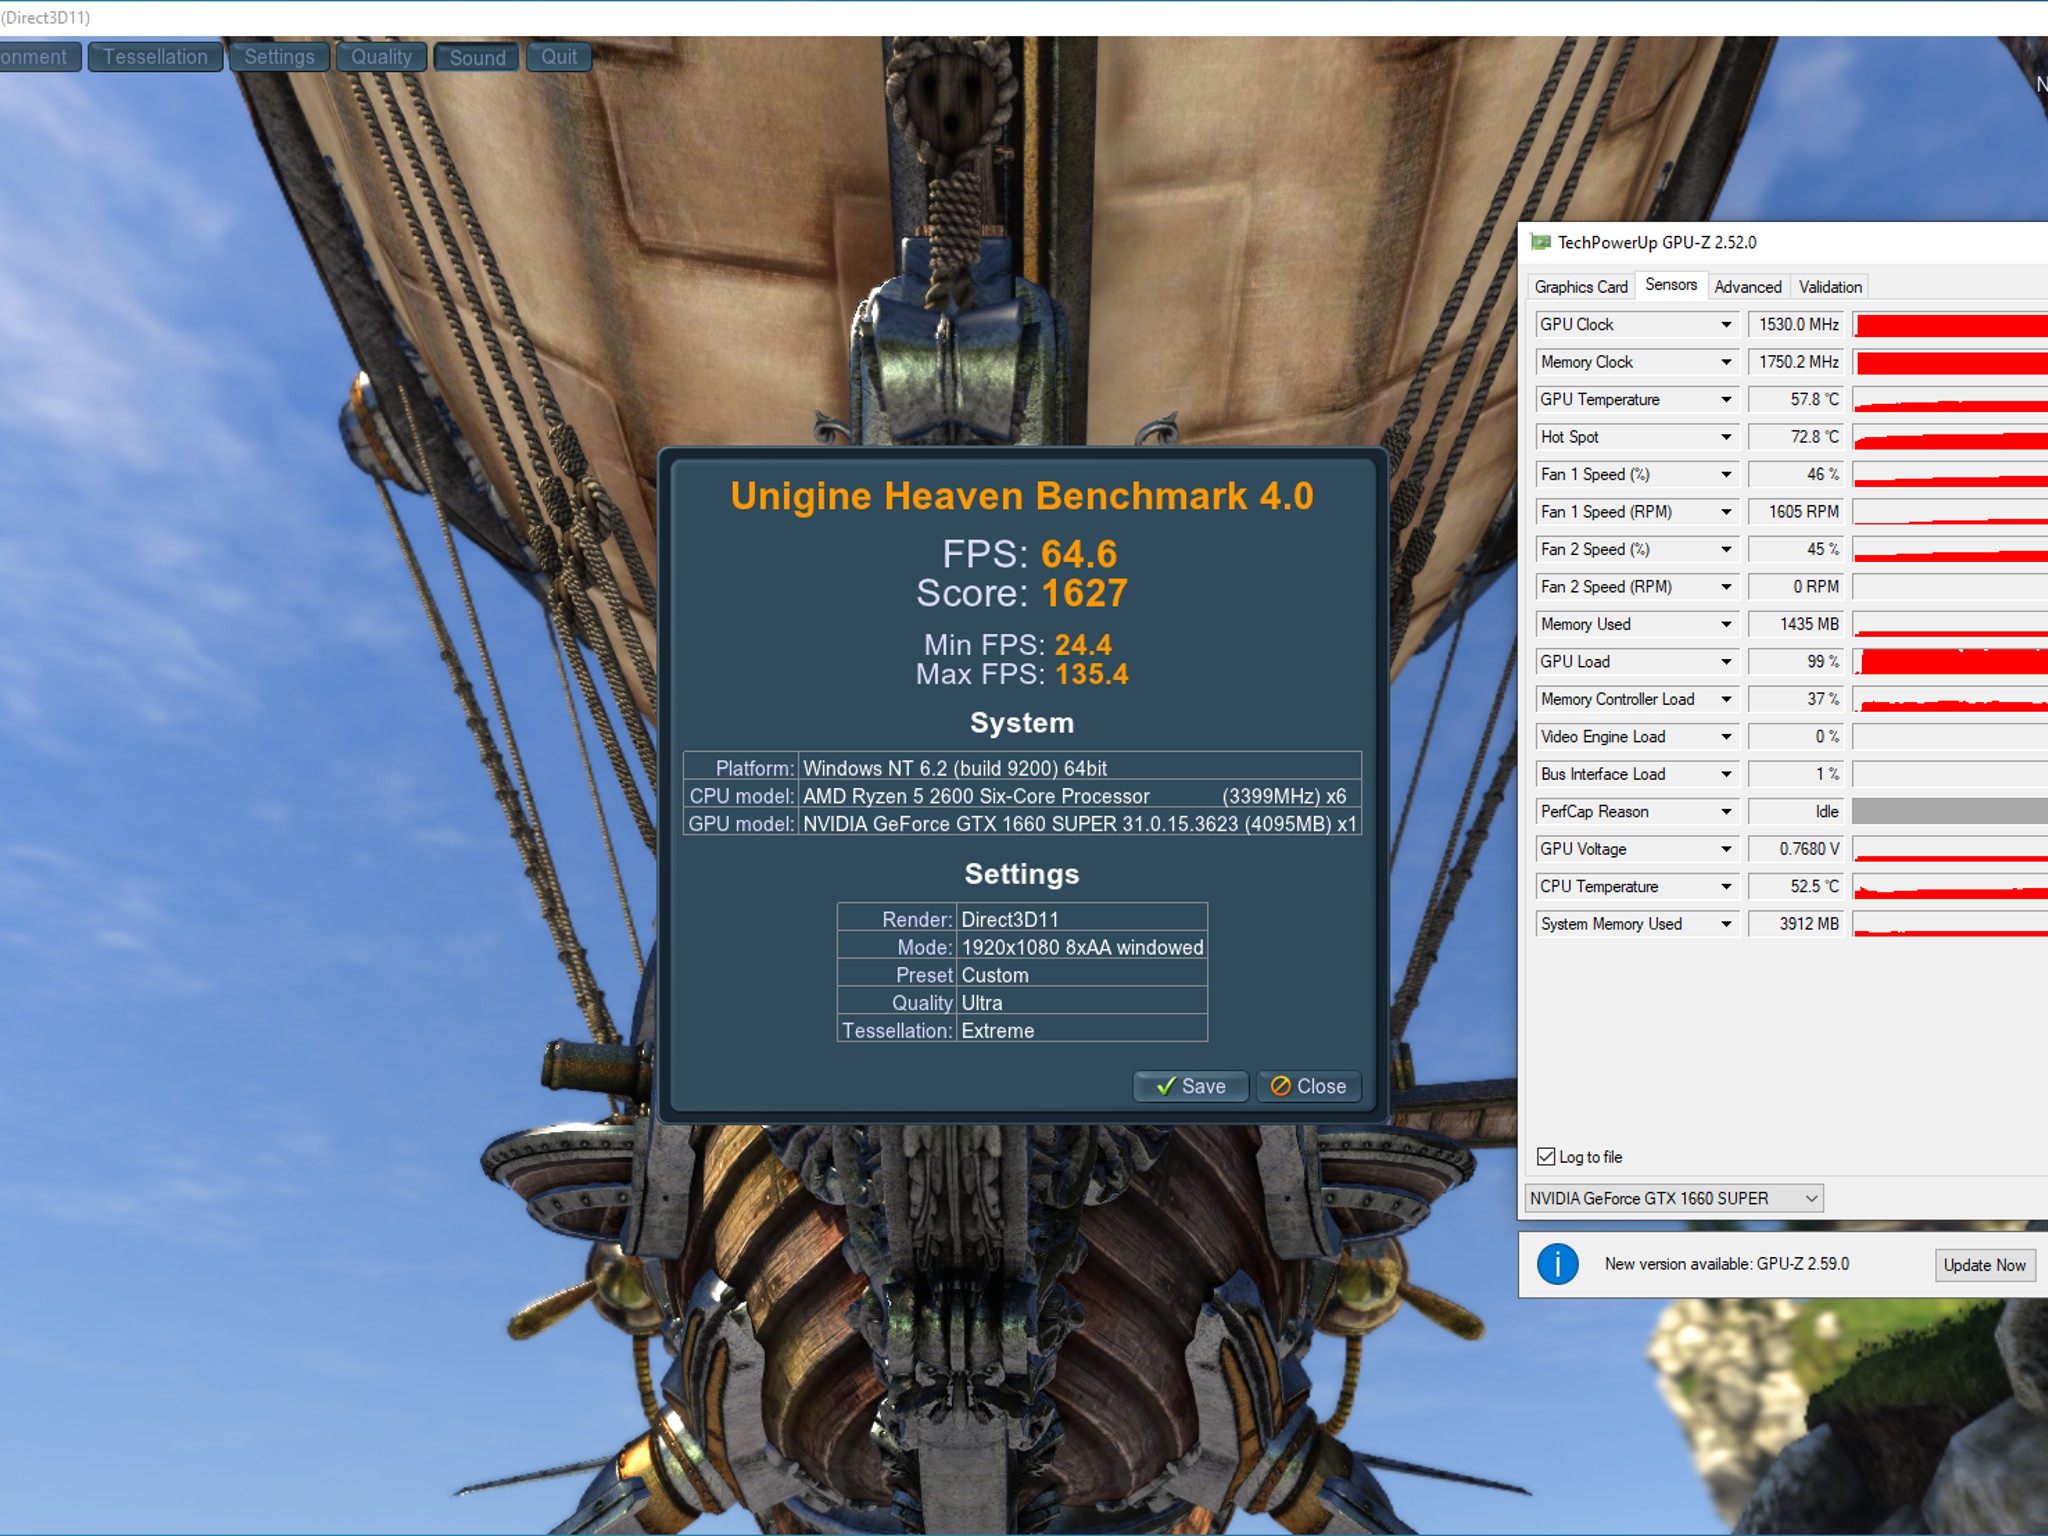The height and width of the screenshot is (1536, 2048).
Task: Open the GPU Load sensor dropdown
Action: pyautogui.click(x=1726, y=662)
